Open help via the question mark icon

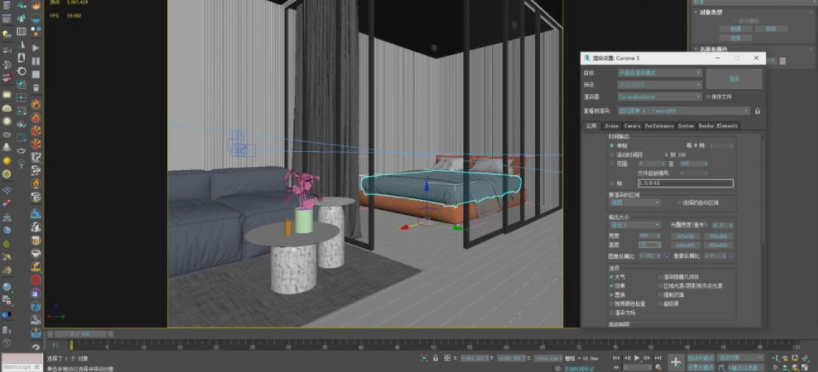(7, 343)
